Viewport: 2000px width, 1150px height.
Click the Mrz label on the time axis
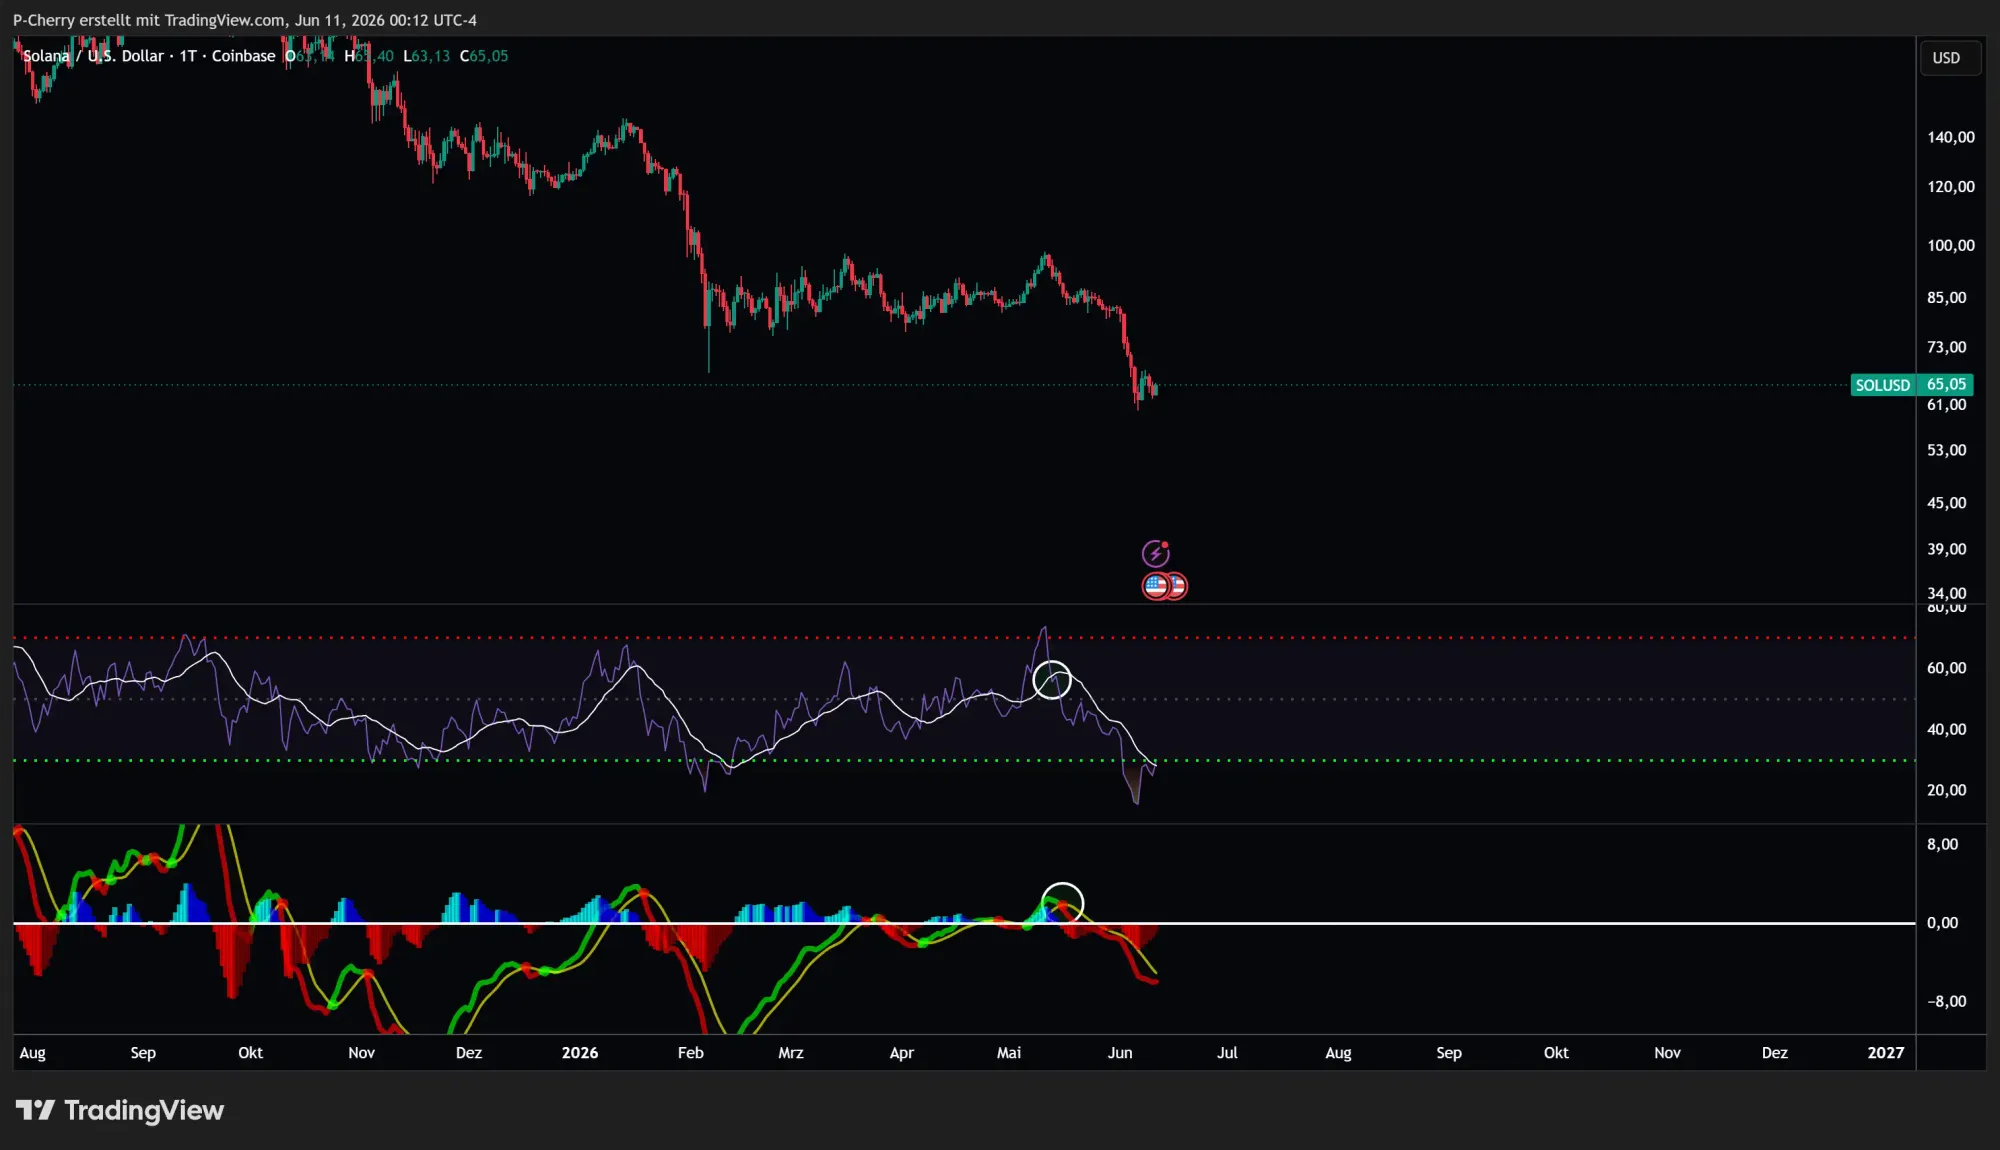791,1053
